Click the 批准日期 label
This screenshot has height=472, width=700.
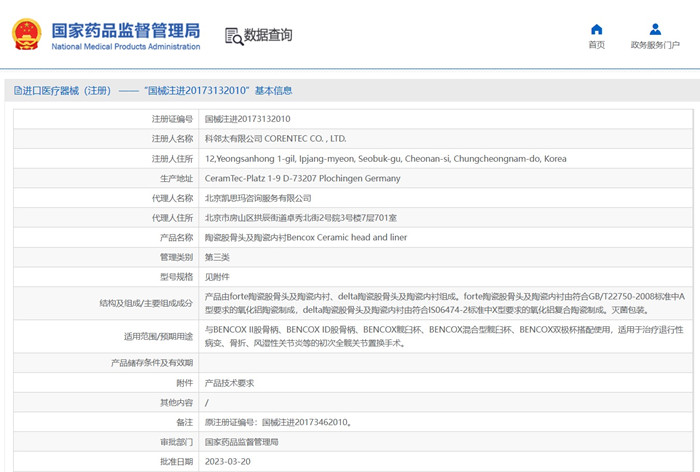(176, 462)
